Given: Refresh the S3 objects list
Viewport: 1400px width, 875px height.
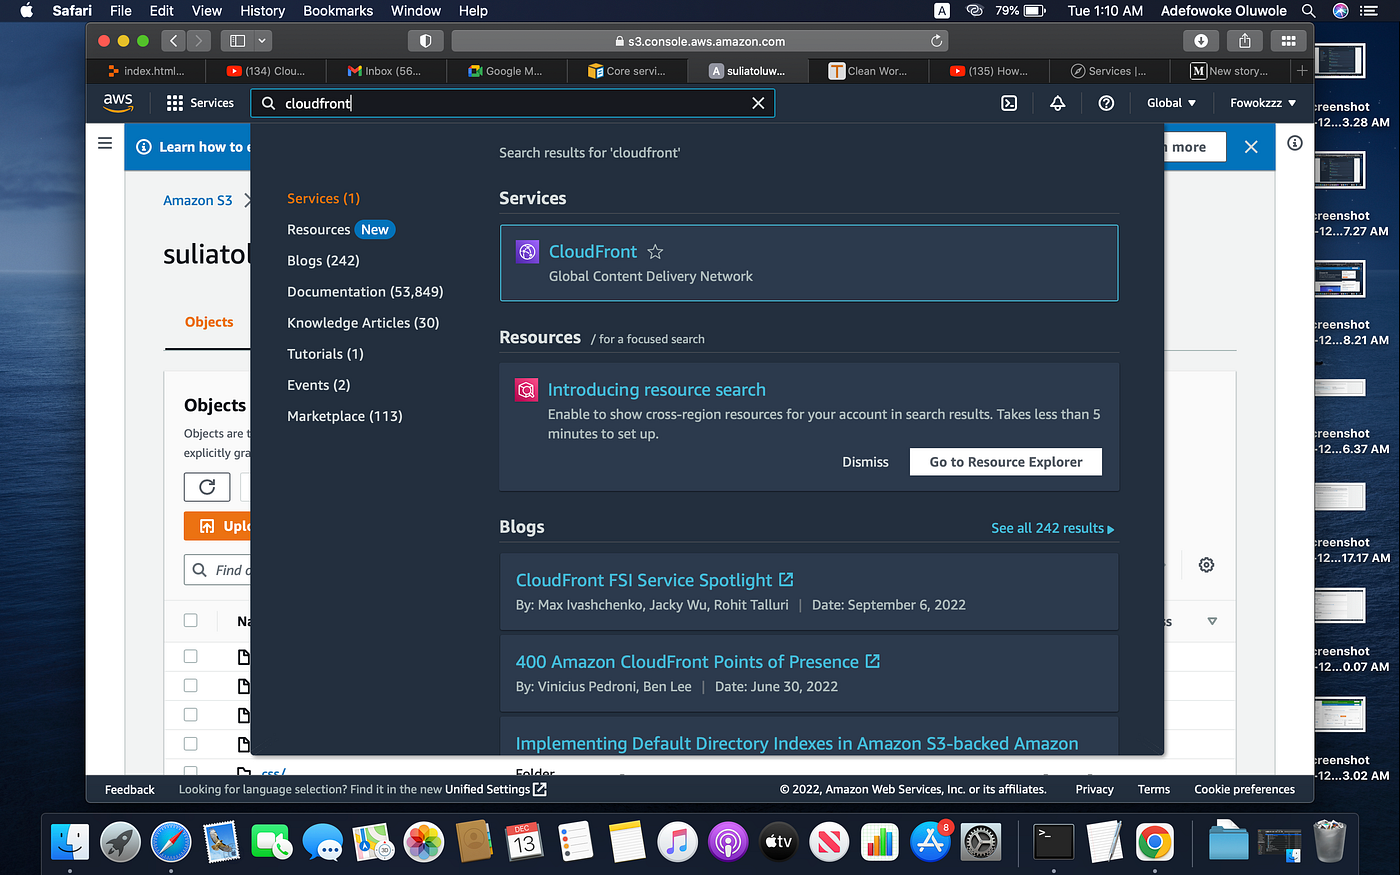Looking at the screenshot, I should pos(207,487).
